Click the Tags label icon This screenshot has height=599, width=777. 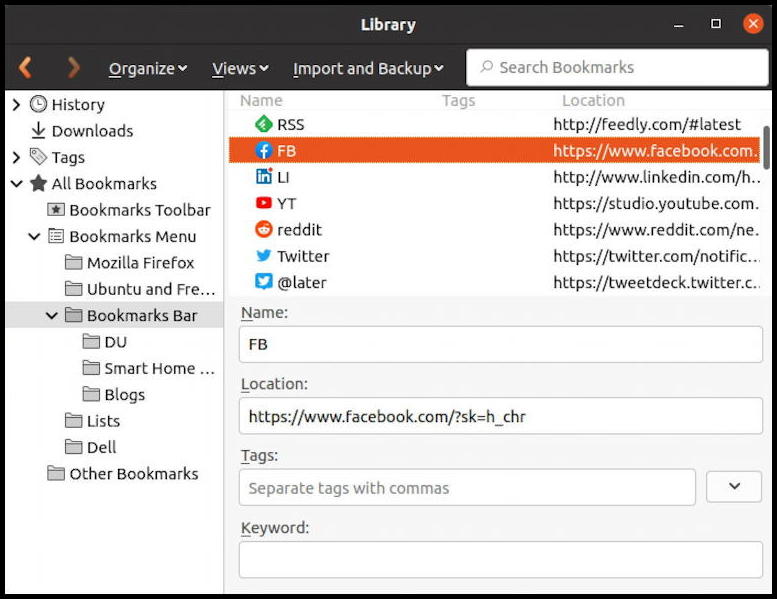(38, 157)
